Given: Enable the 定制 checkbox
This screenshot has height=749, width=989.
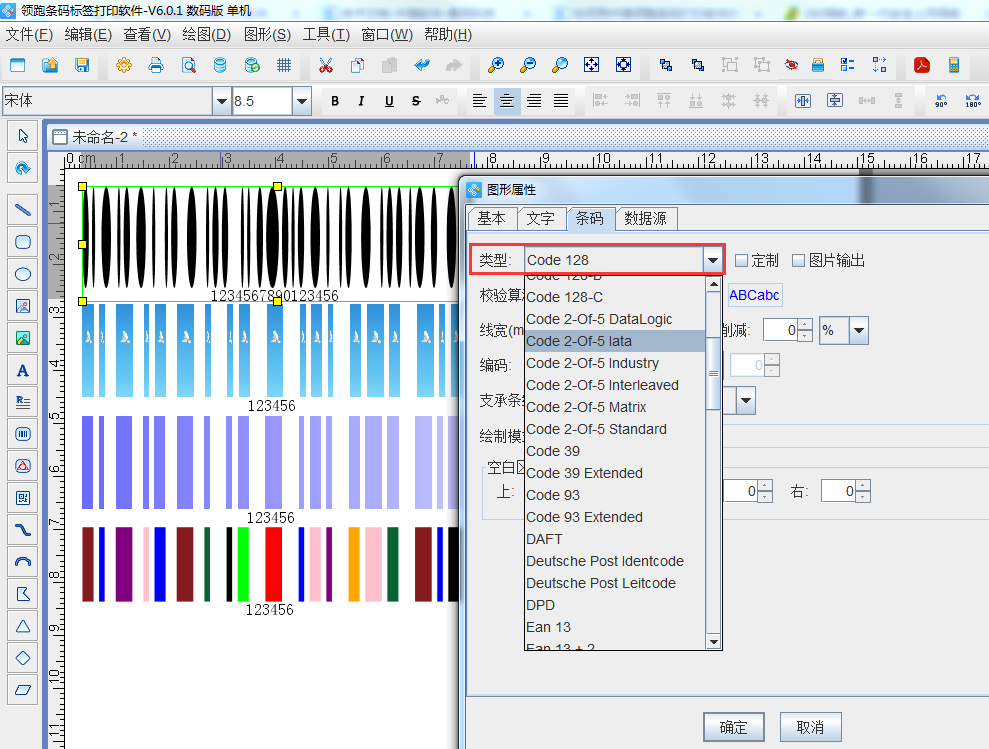Looking at the screenshot, I should pos(742,261).
